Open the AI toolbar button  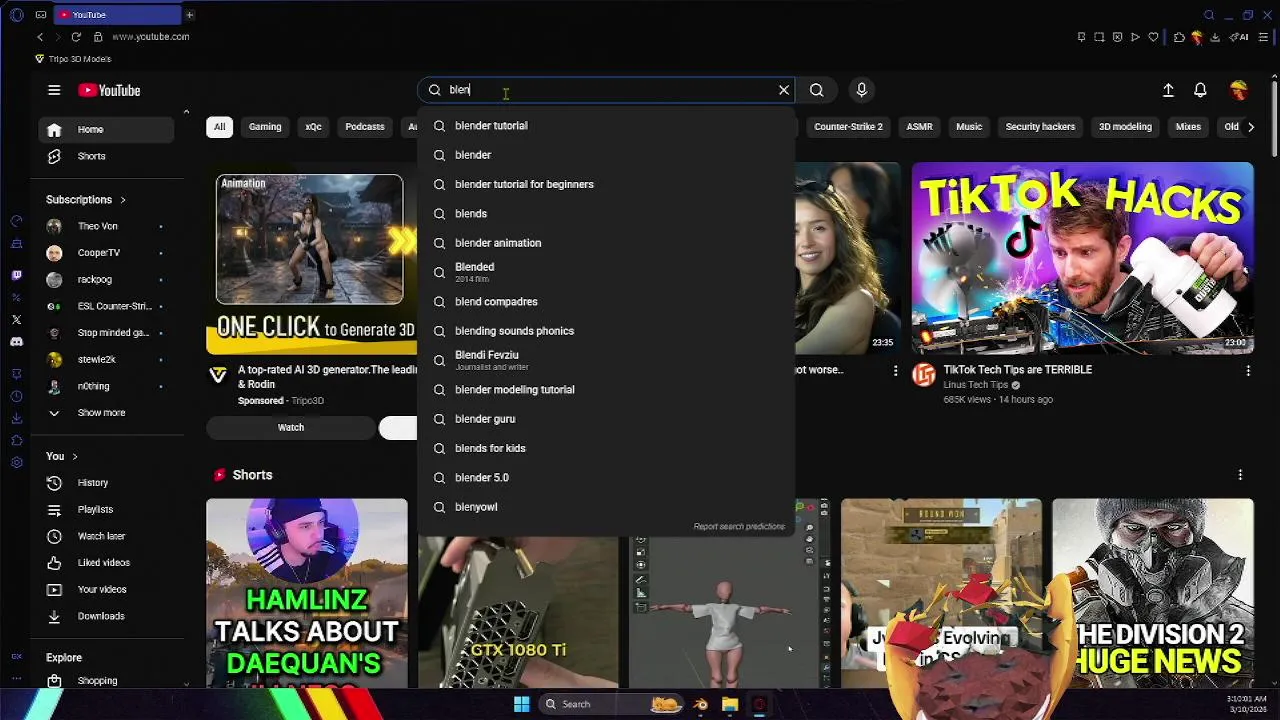1240,37
